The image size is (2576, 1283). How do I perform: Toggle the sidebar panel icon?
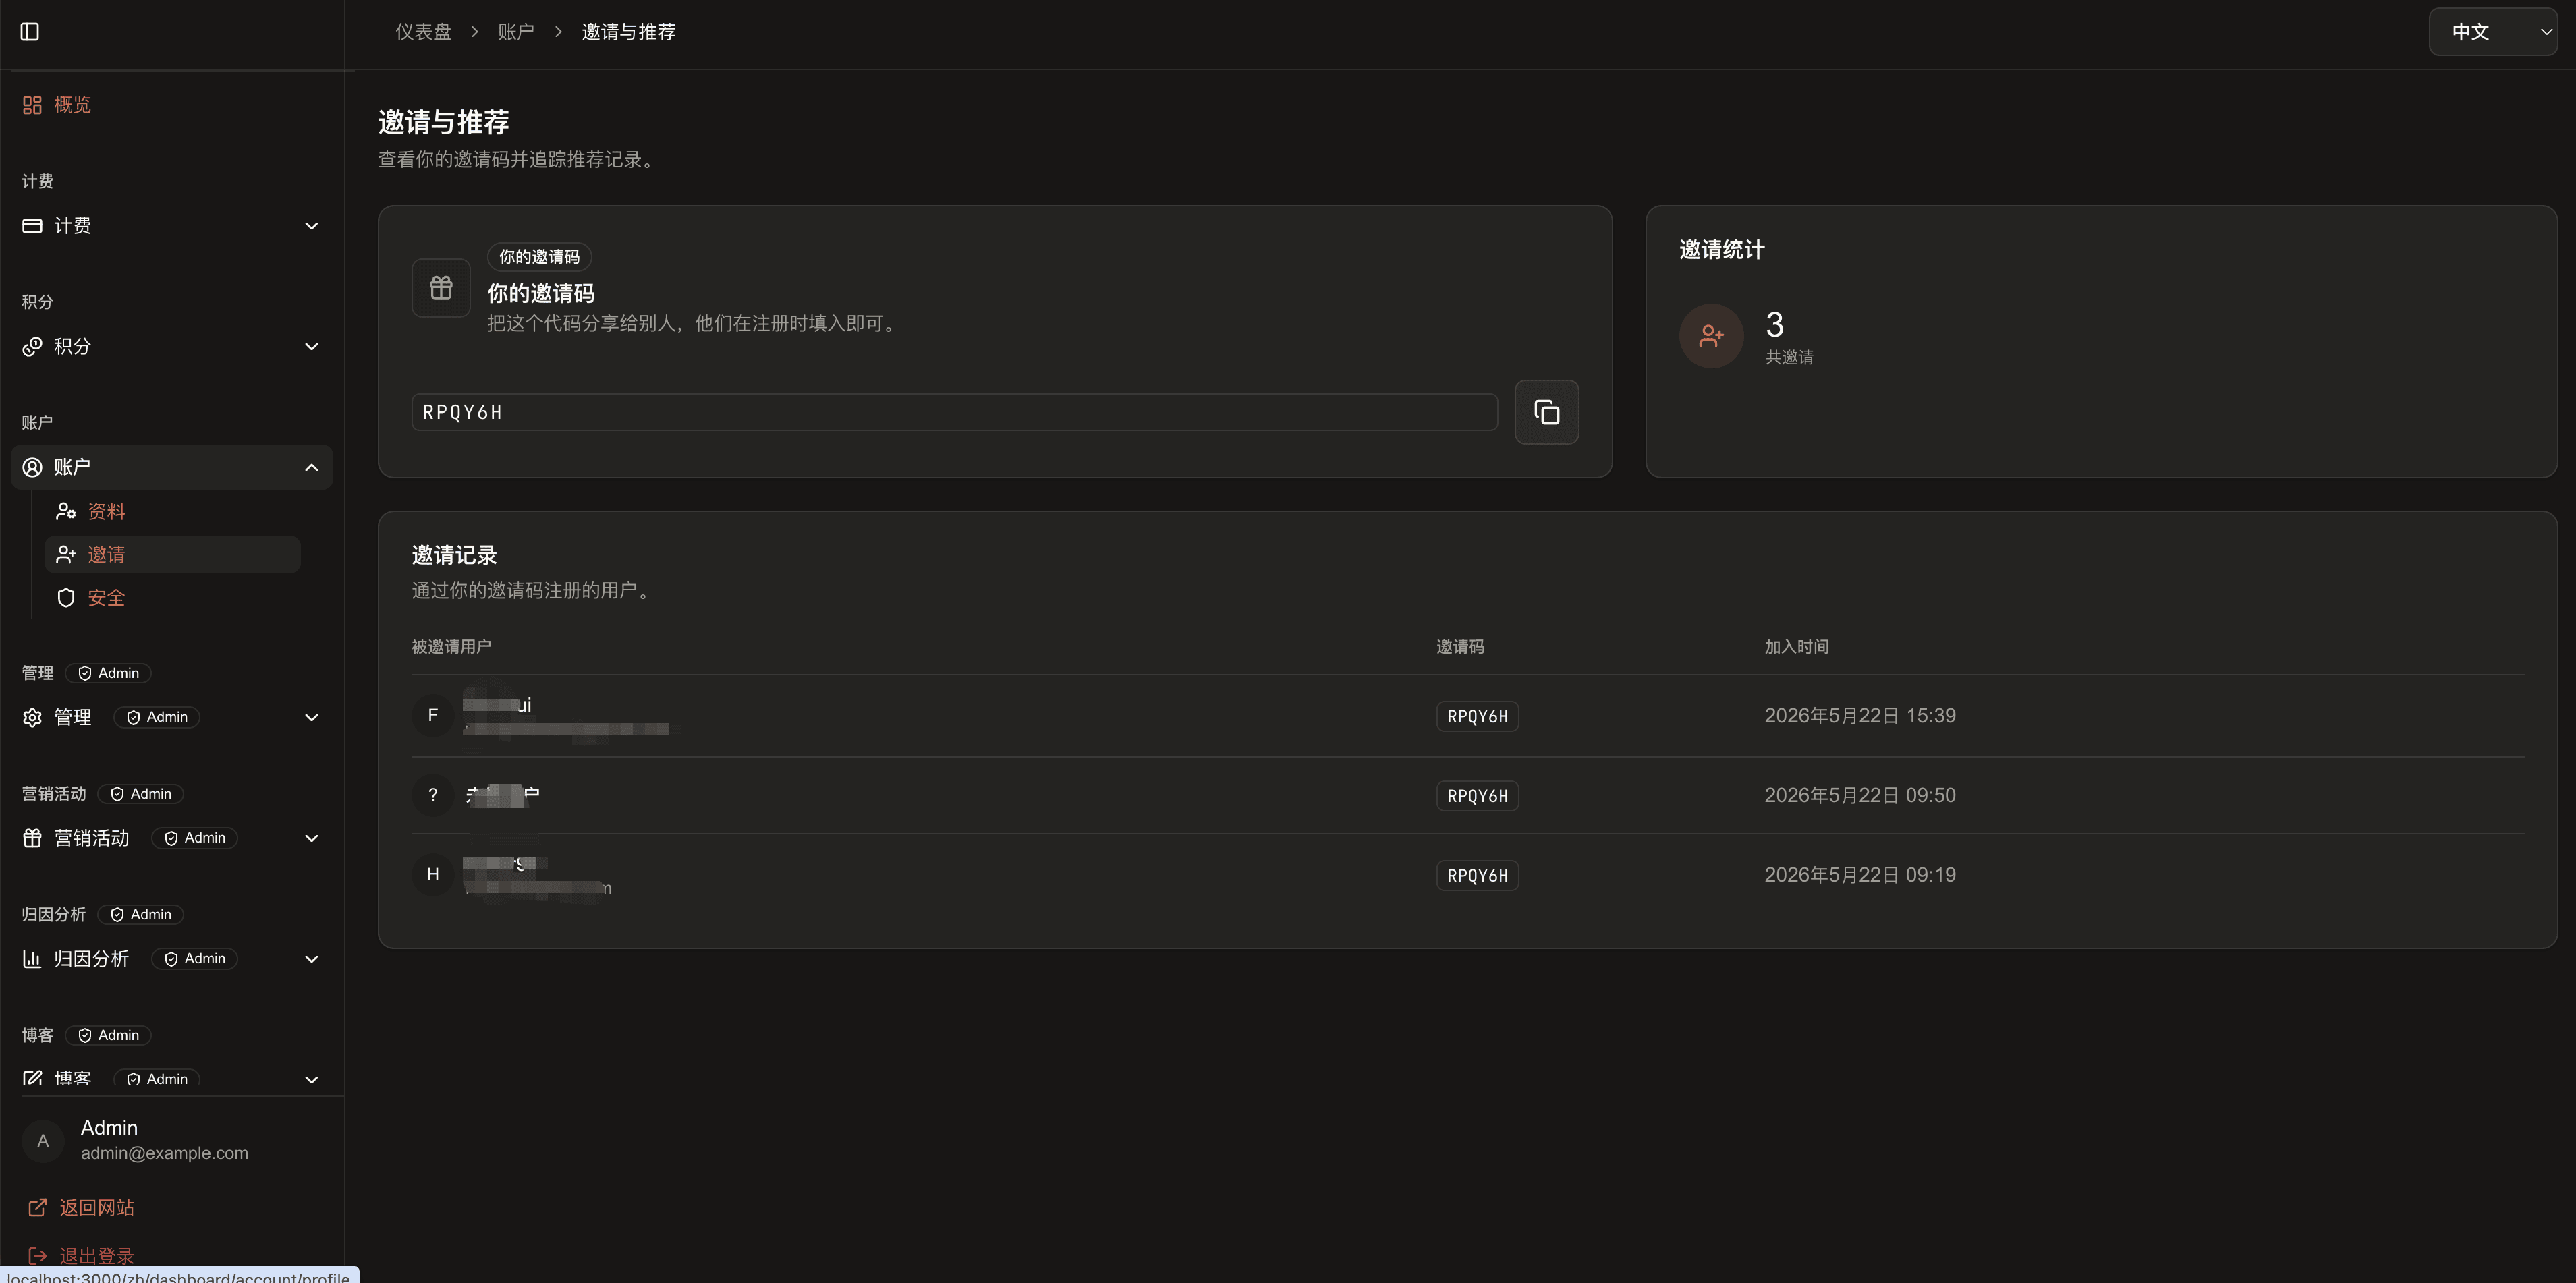coord(30,32)
